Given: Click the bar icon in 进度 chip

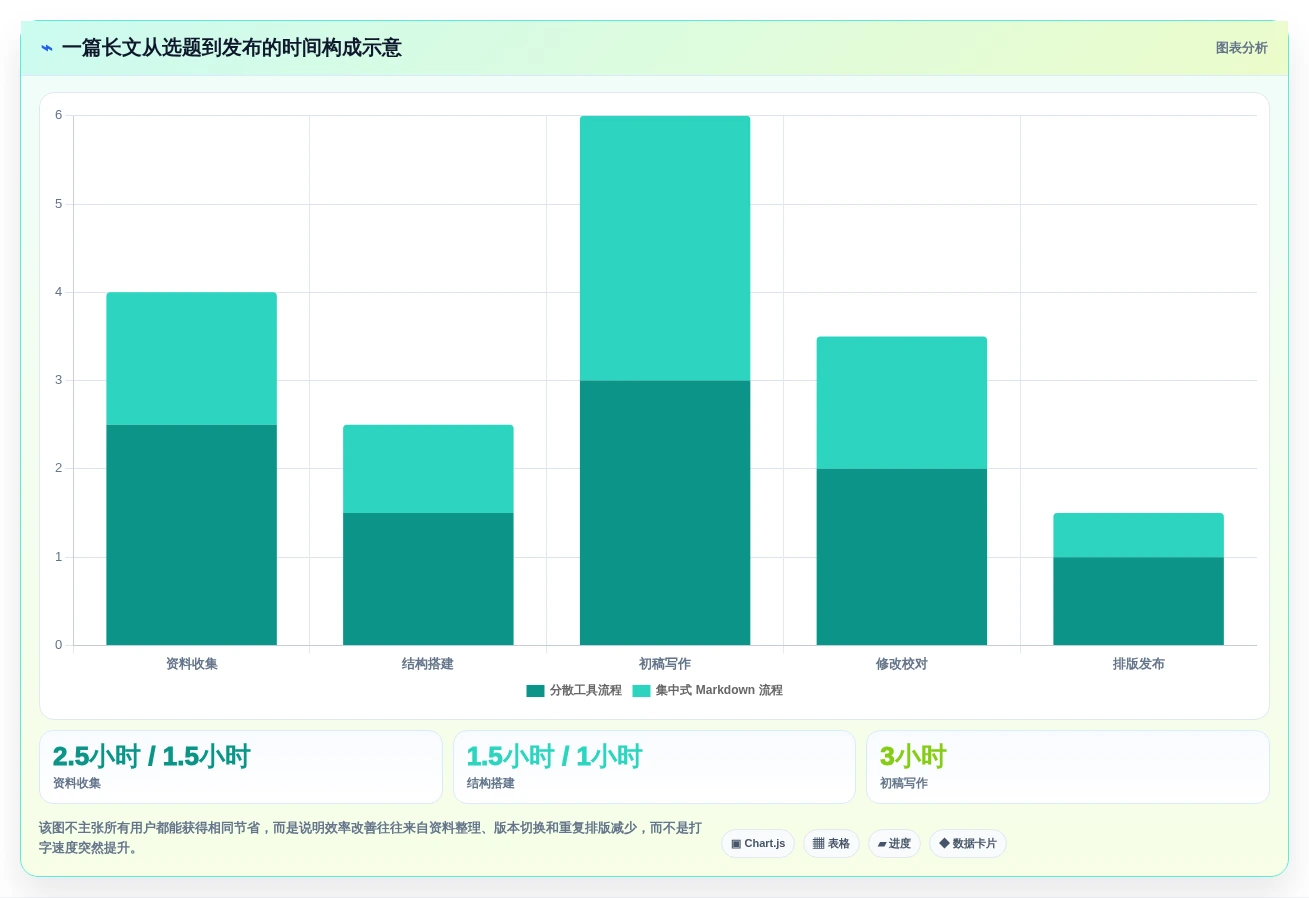Looking at the screenshot, I should pyautogui.click(x=882, y=844).
